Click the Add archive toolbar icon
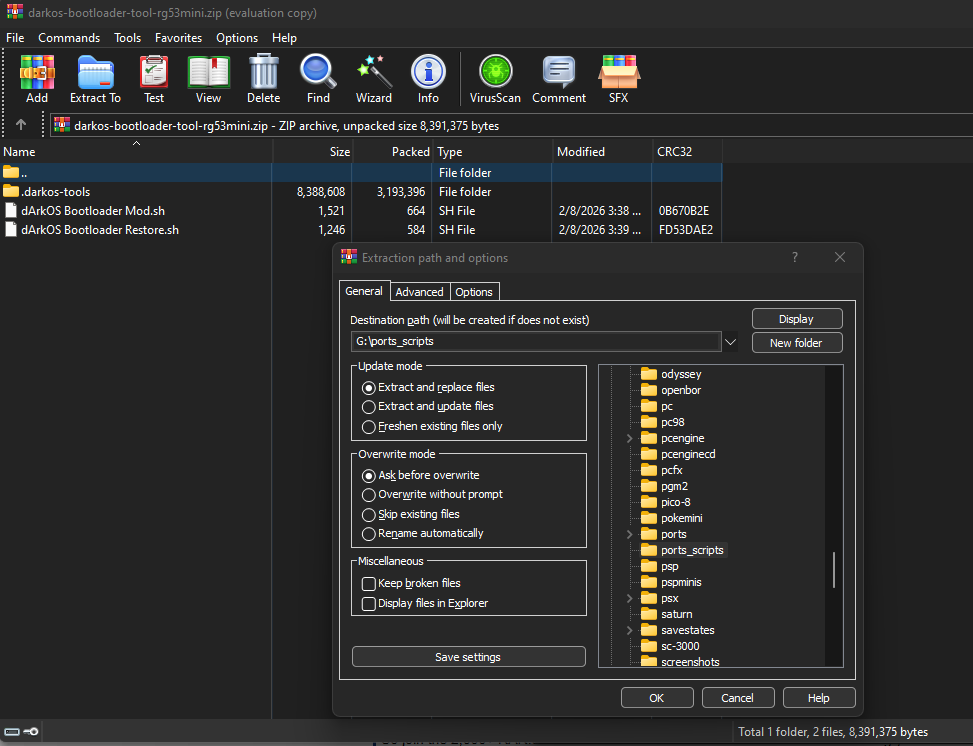The width and height of the screenshot is (973, 746). tap(37, 78)
